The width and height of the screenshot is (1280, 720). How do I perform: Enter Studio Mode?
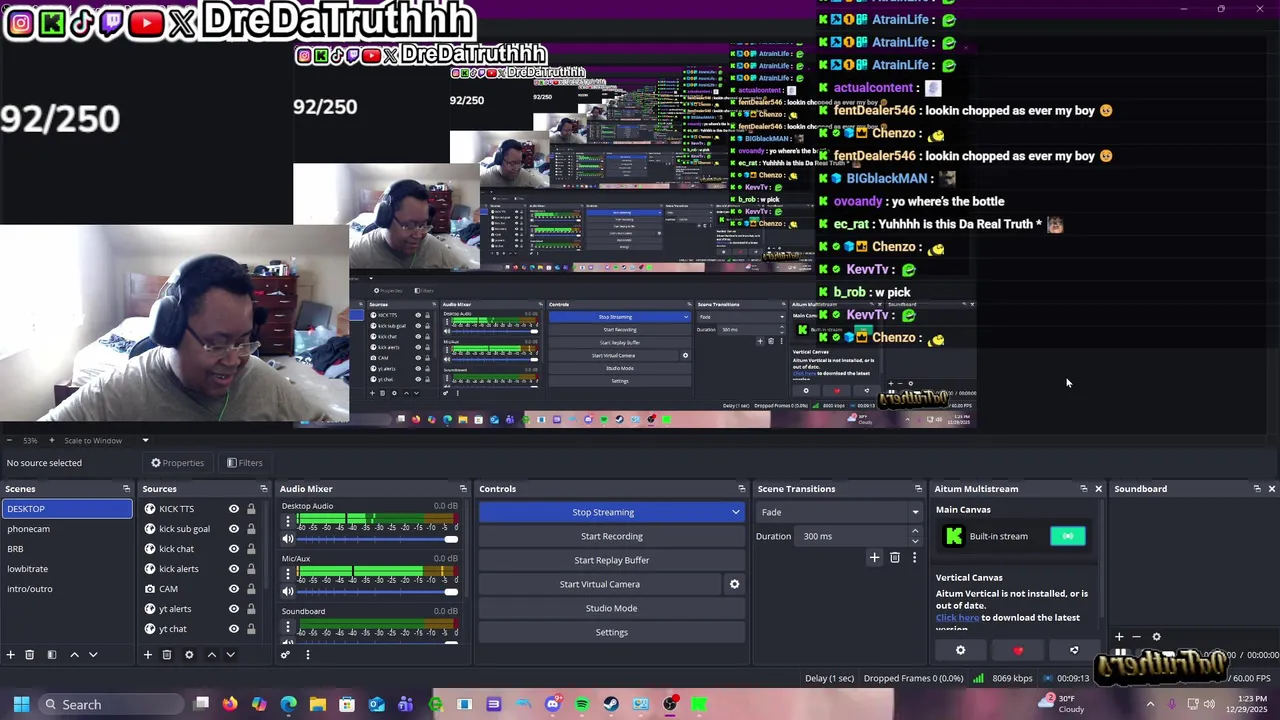(x=612, y=609)
